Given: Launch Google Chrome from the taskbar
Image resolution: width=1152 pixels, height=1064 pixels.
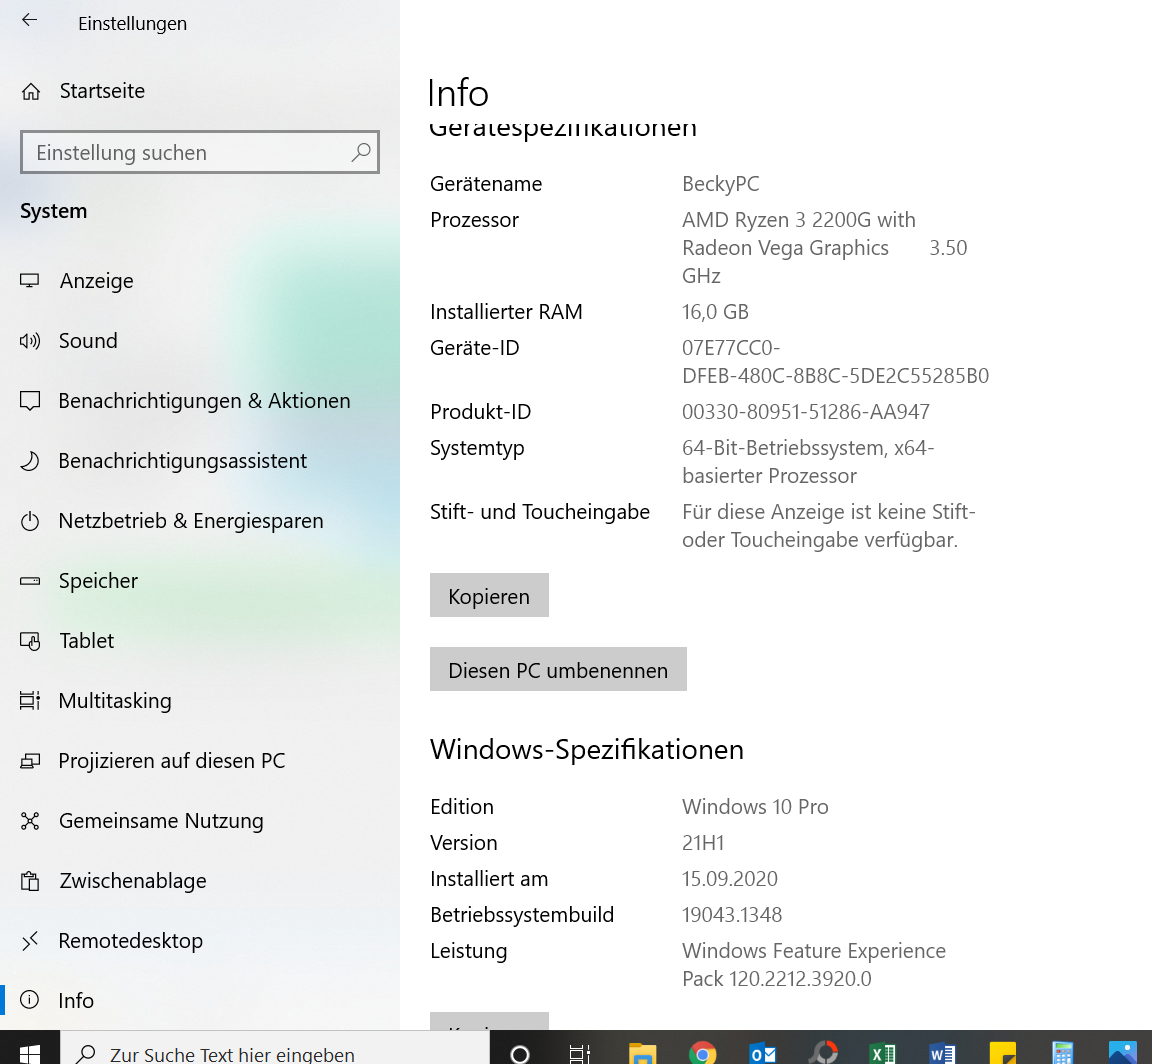Looking at the screenshot, I should pos(702,1052).
